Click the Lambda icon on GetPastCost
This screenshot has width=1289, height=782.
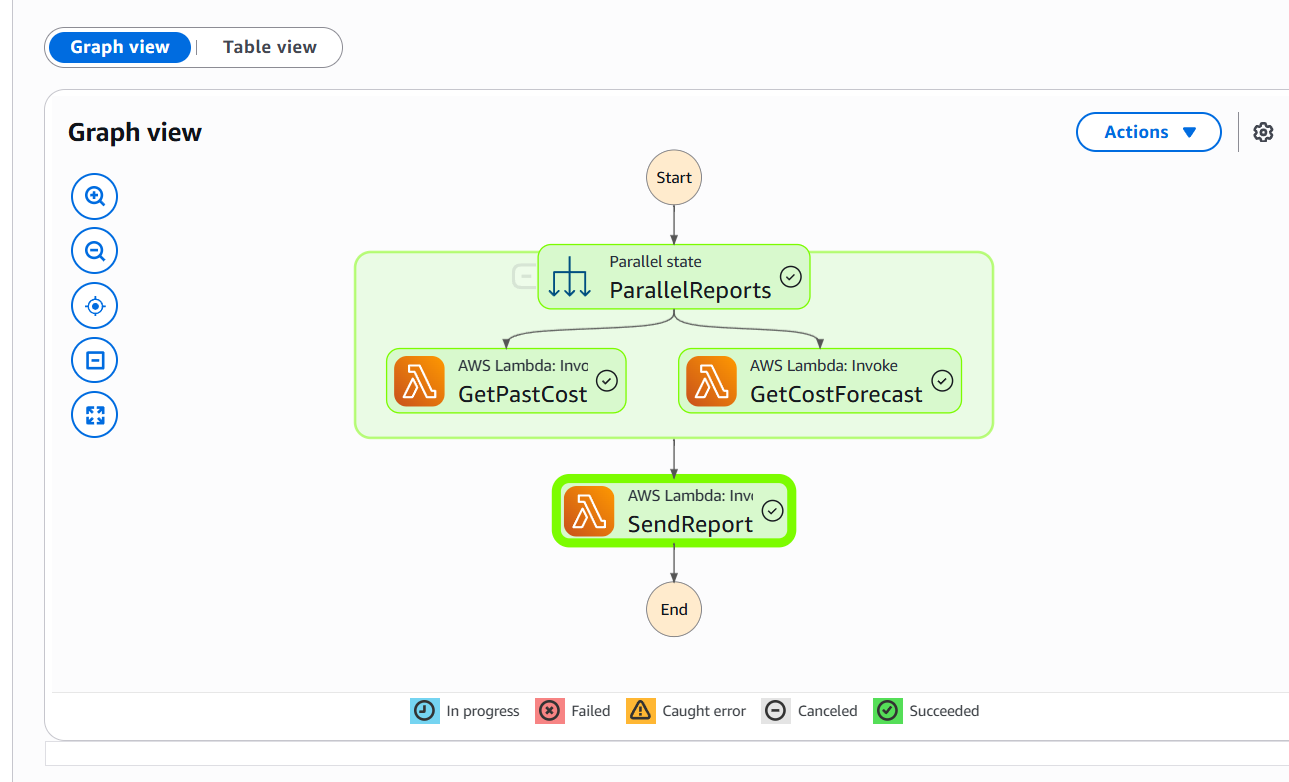(x=419, y=381)
